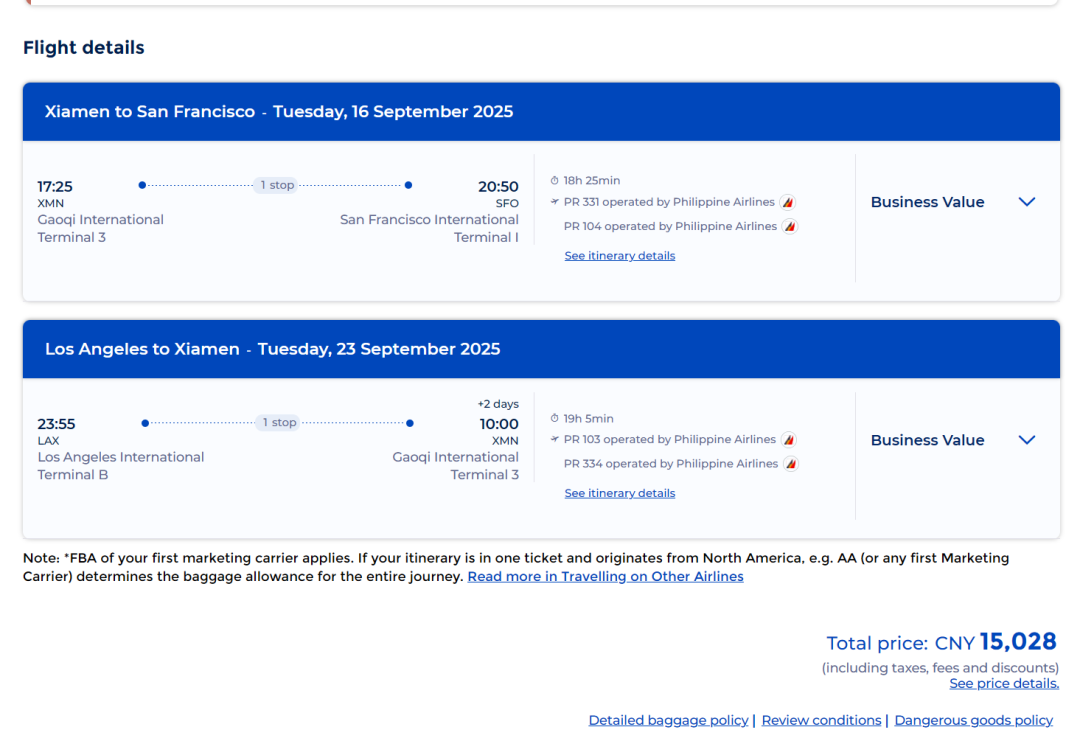Click Philippine Airlines logo beside PR 104

(x=790, y=227)
